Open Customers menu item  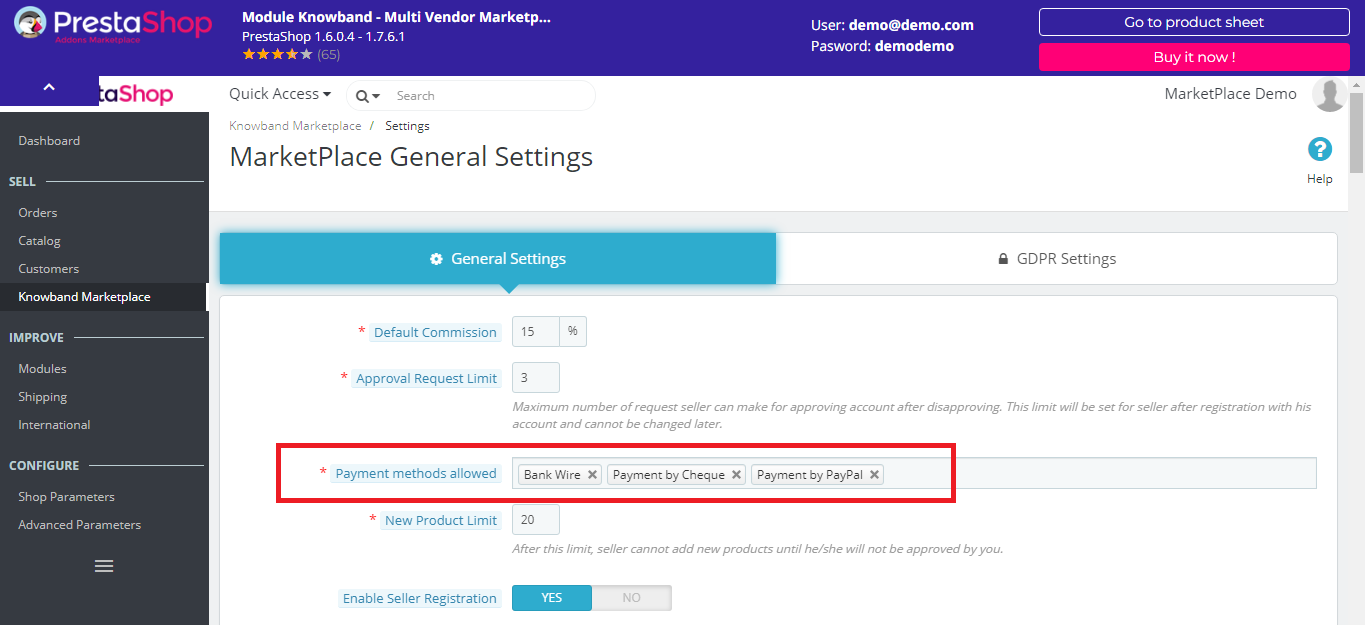pos(48,269)
